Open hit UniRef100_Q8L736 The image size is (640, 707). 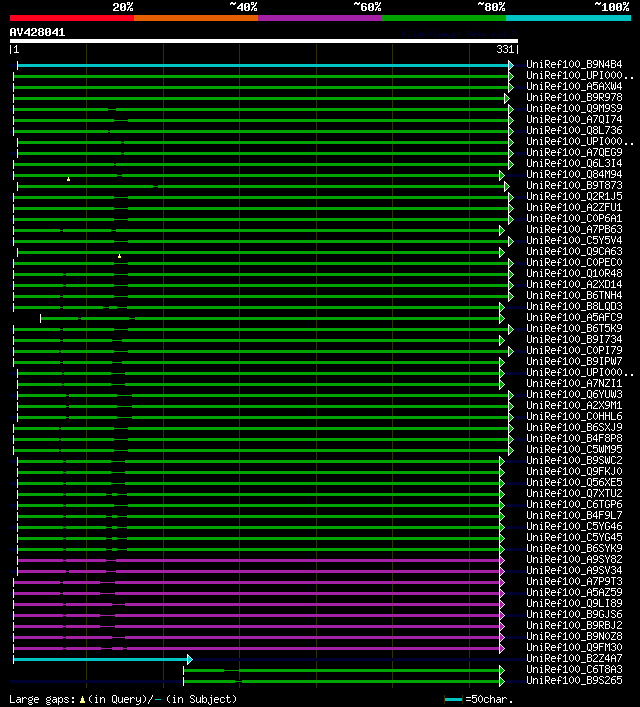pos(574,130)
